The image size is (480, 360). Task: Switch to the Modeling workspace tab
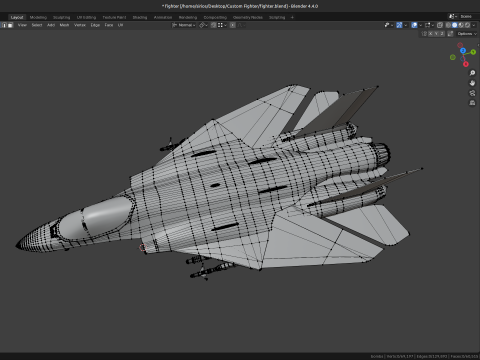pos(38,17)
